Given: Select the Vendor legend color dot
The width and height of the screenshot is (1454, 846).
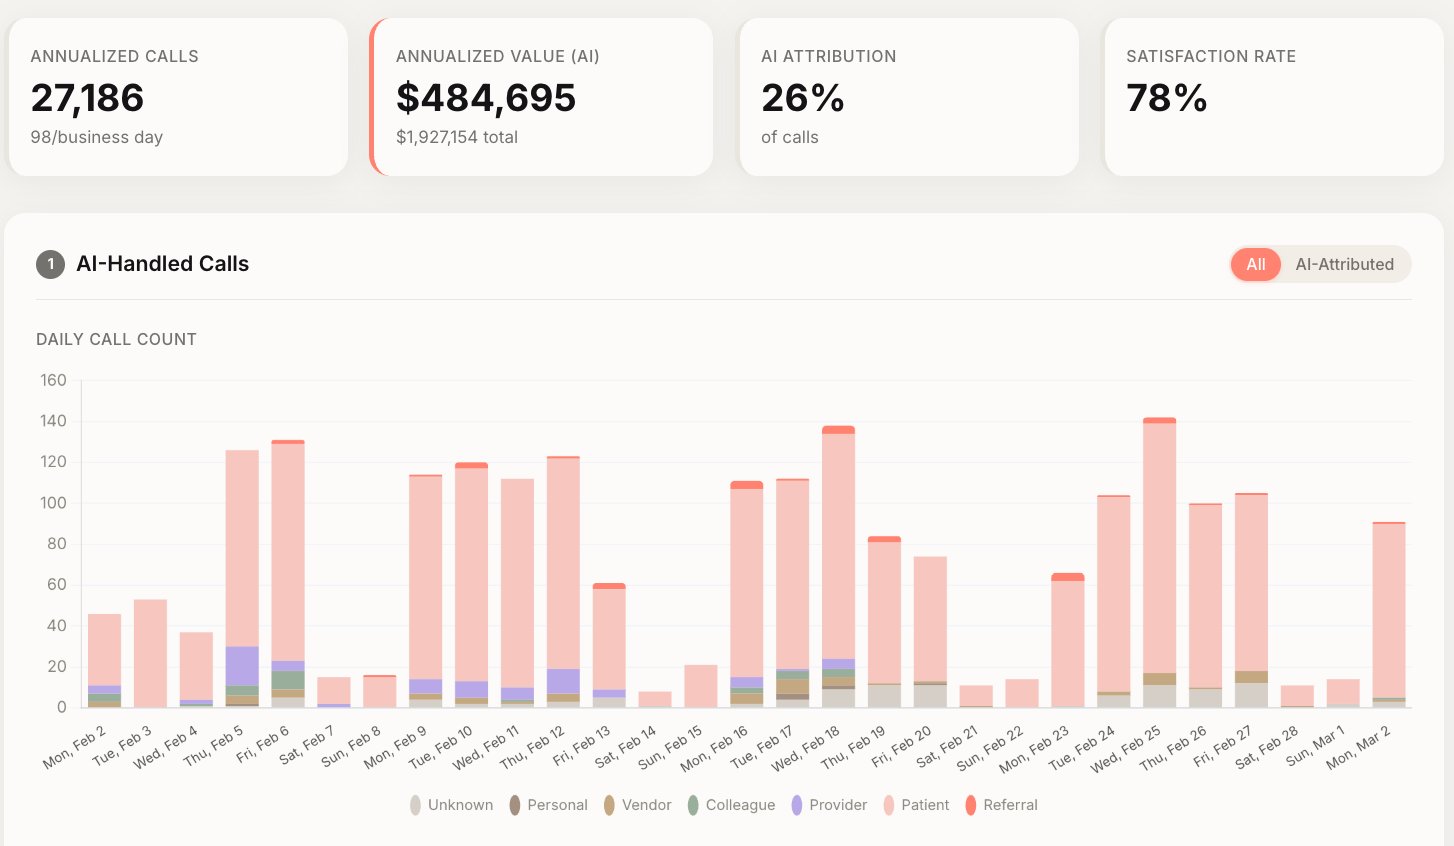Looking at the screenshot, I should [610, 805].
